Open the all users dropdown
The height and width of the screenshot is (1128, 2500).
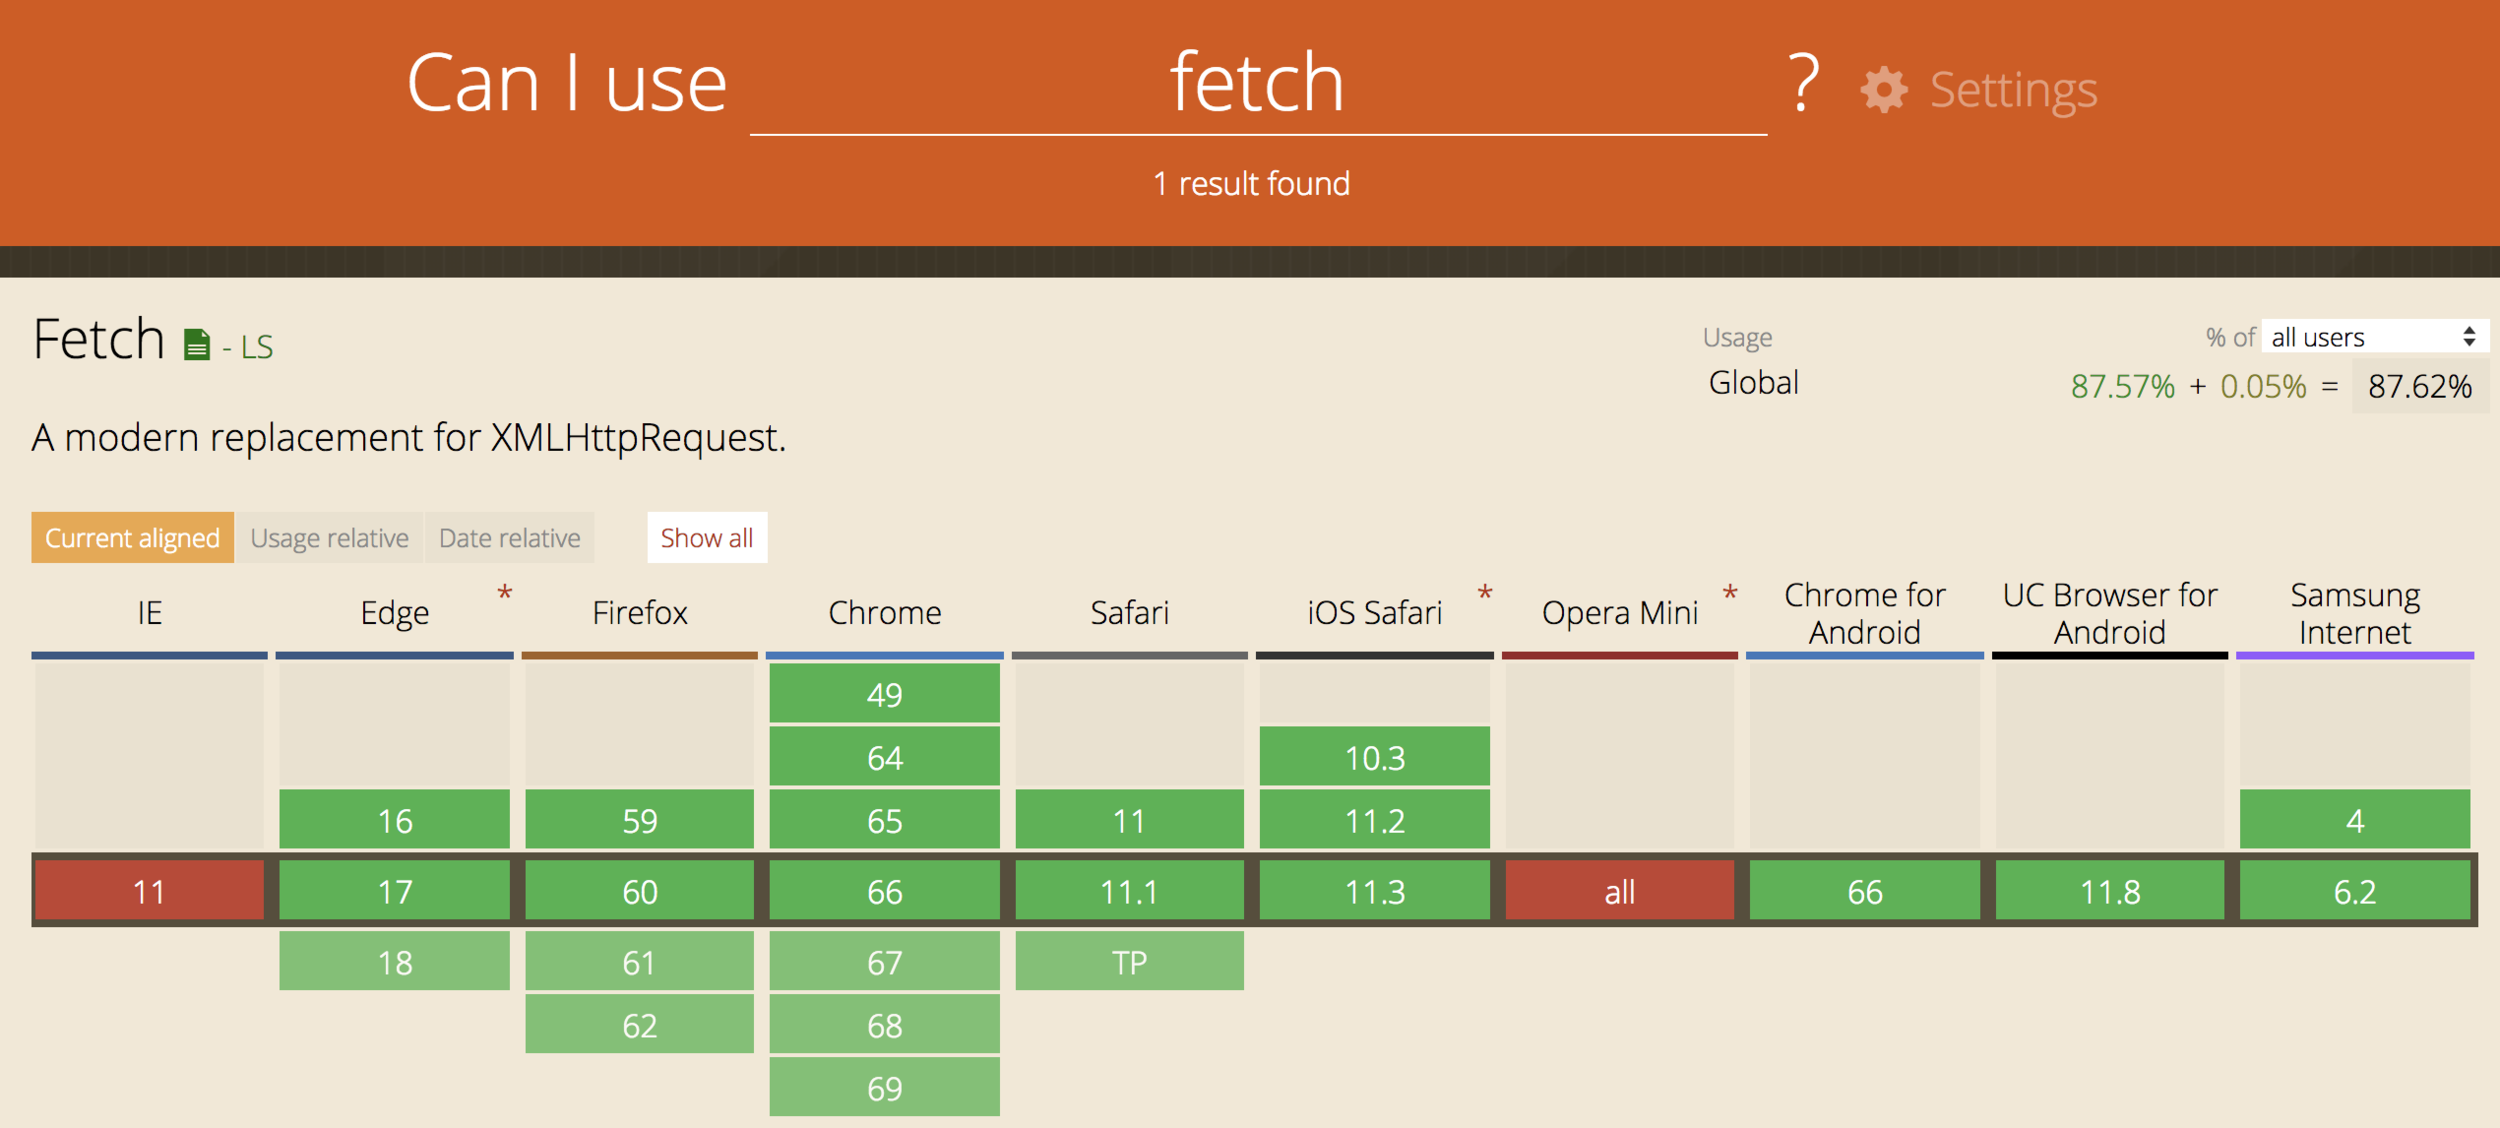click(2373, 337)
